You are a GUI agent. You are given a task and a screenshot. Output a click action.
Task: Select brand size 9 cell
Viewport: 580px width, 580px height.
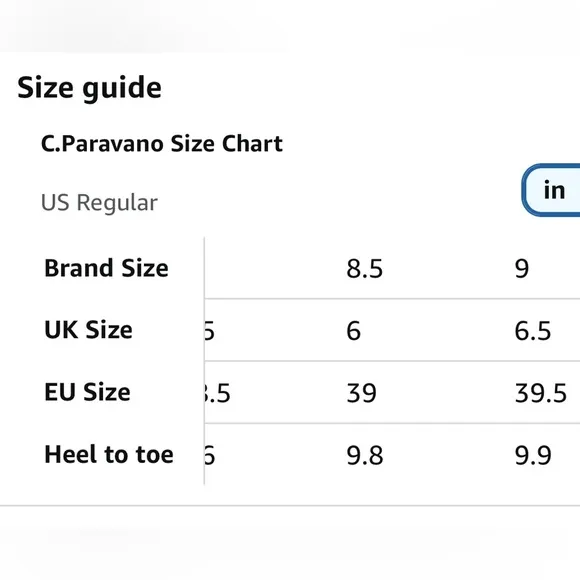point(522,269)
